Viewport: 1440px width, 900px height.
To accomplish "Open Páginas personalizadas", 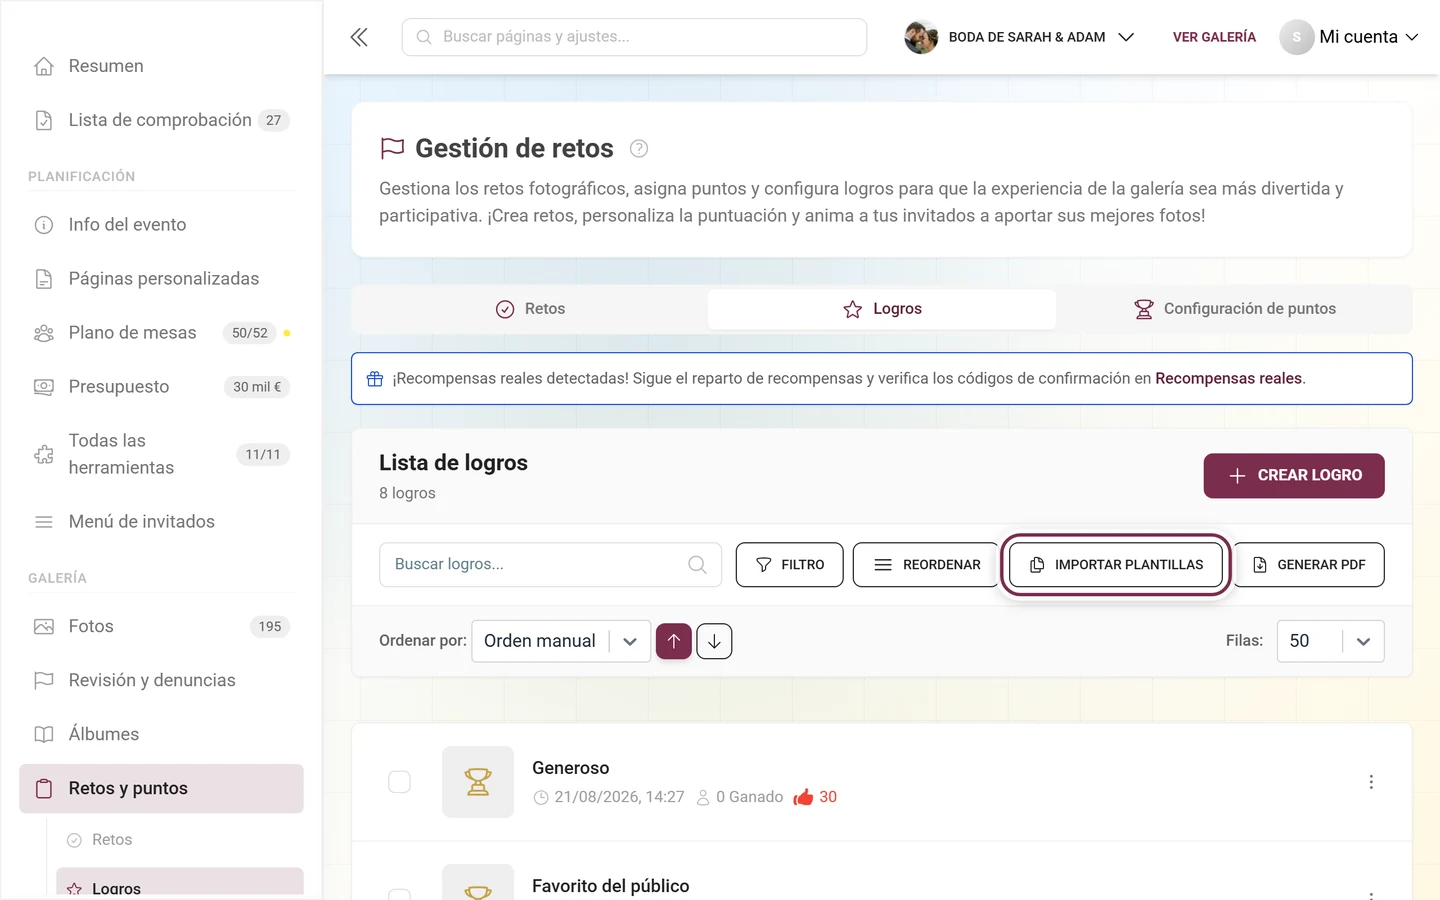I will [161, 279].
